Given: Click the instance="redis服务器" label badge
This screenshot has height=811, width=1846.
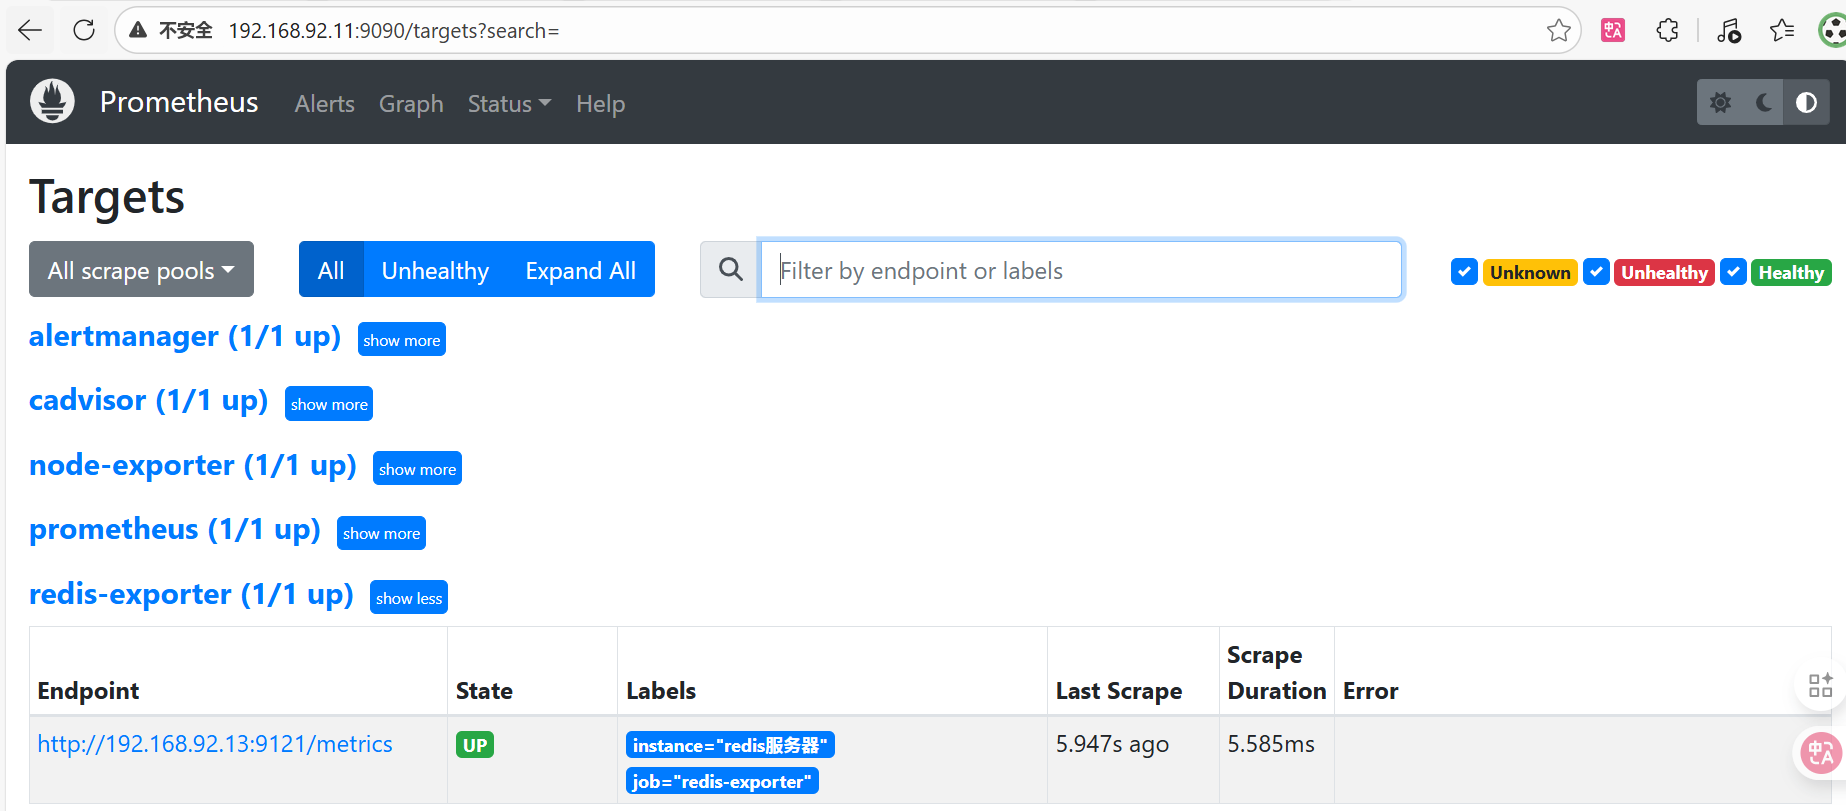Looking at the screenshot, I should point(730,745).
